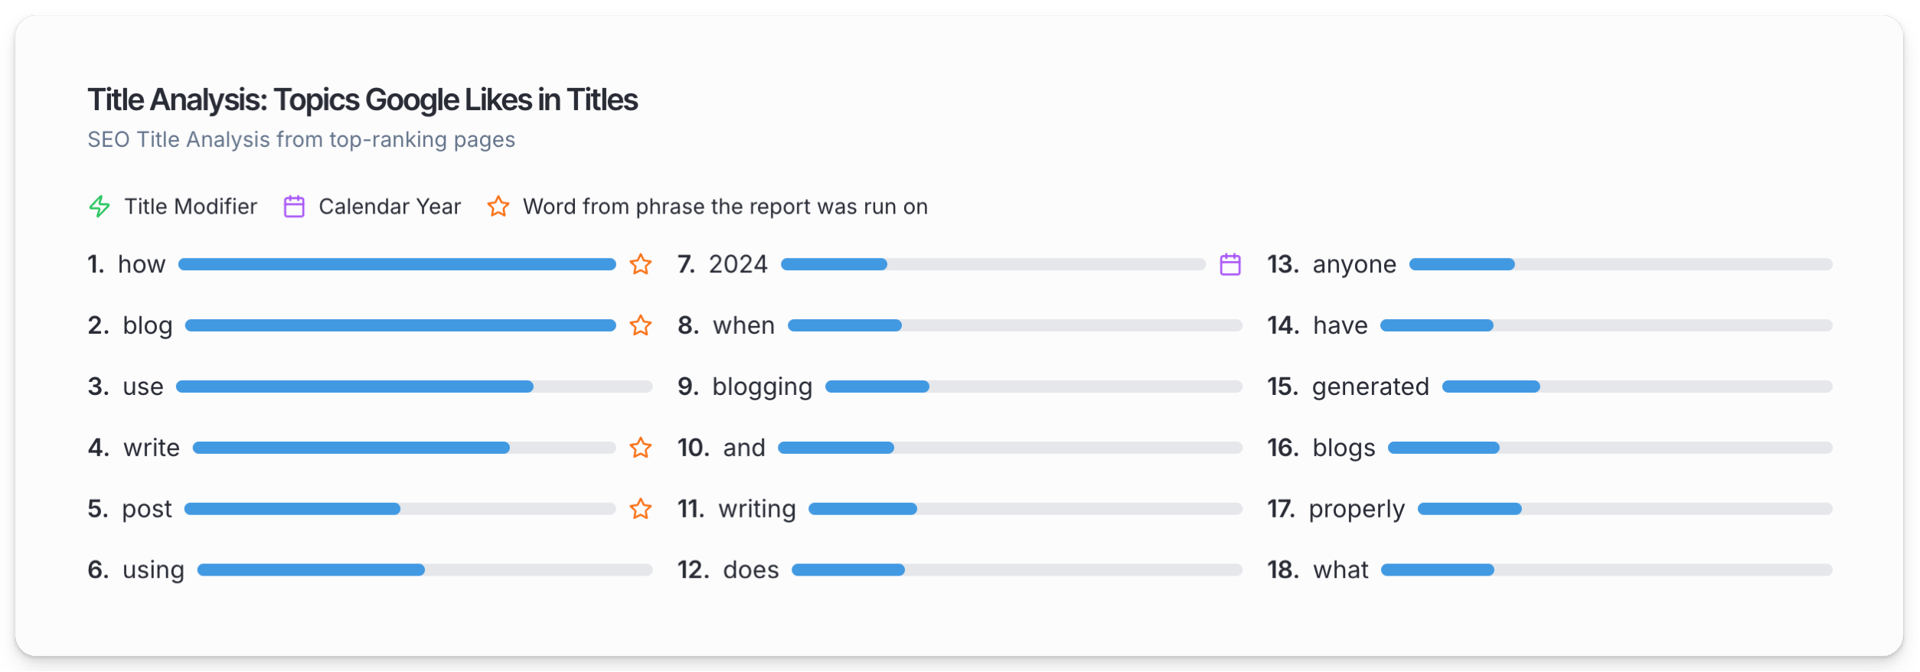Click the 'Title Modifier' legend label
Viewport: 1920px width, 672px height.
click(190, 206)
